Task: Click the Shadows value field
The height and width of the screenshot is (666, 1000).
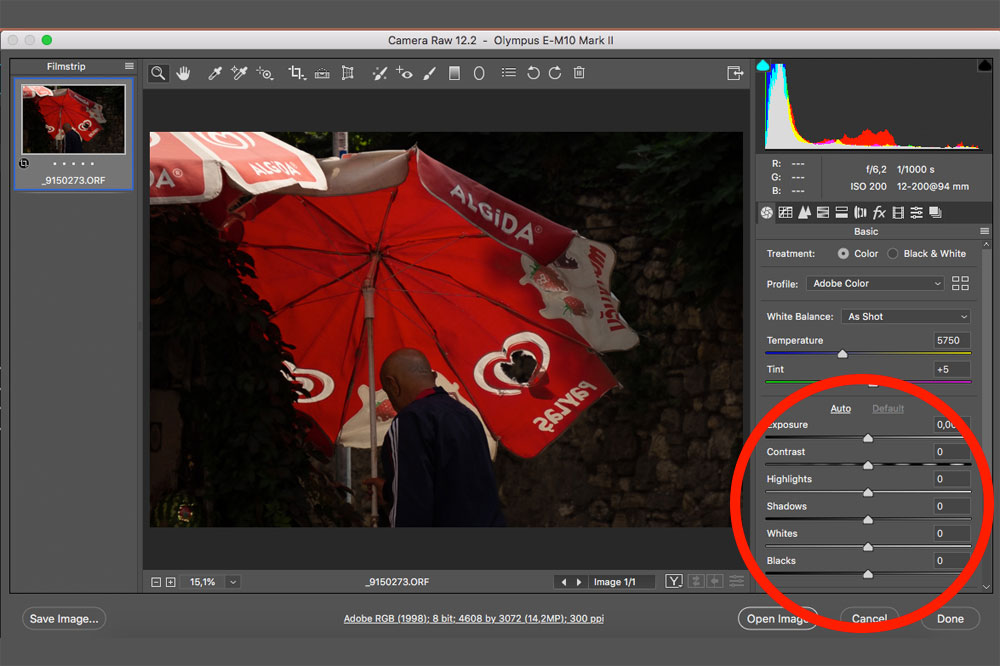Action: (952, 506)
